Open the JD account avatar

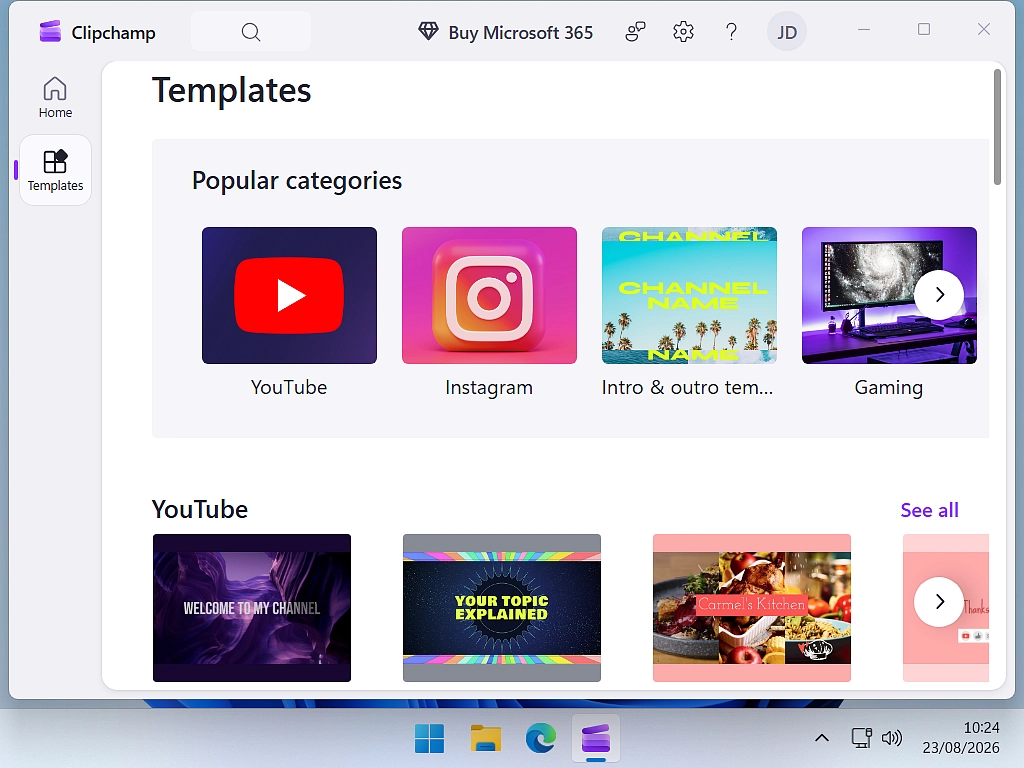[x=786, y=32]
